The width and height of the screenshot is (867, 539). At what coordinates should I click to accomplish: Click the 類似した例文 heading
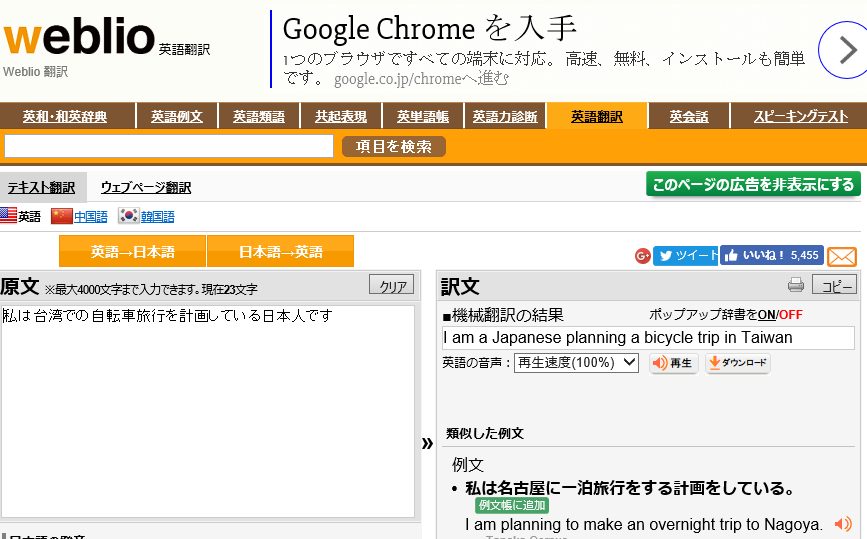point(485,433)
